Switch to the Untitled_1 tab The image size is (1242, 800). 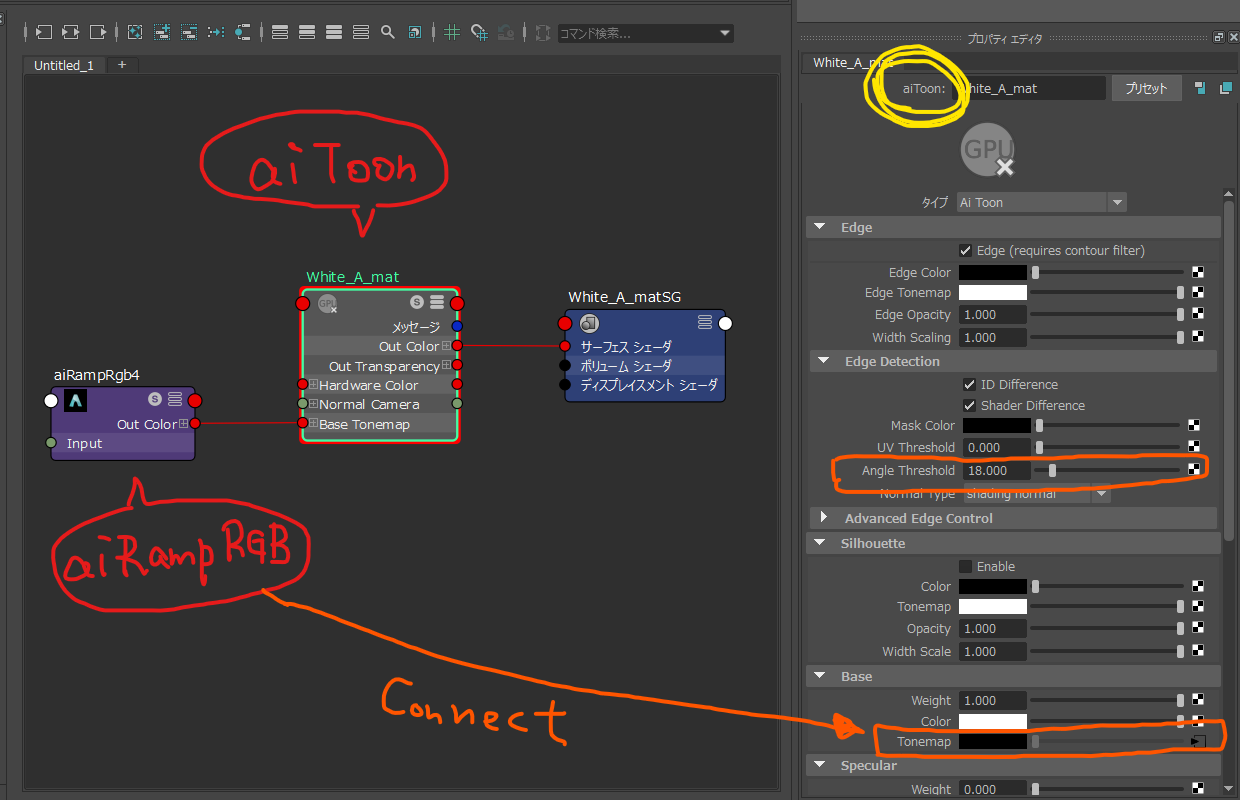coord(63,65)
